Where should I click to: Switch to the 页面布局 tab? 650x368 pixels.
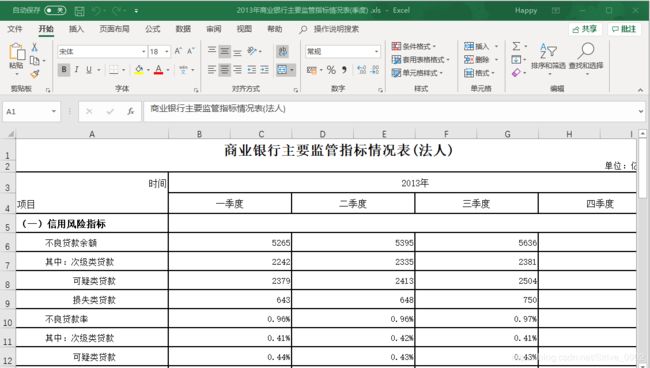[x=114, y=29]
